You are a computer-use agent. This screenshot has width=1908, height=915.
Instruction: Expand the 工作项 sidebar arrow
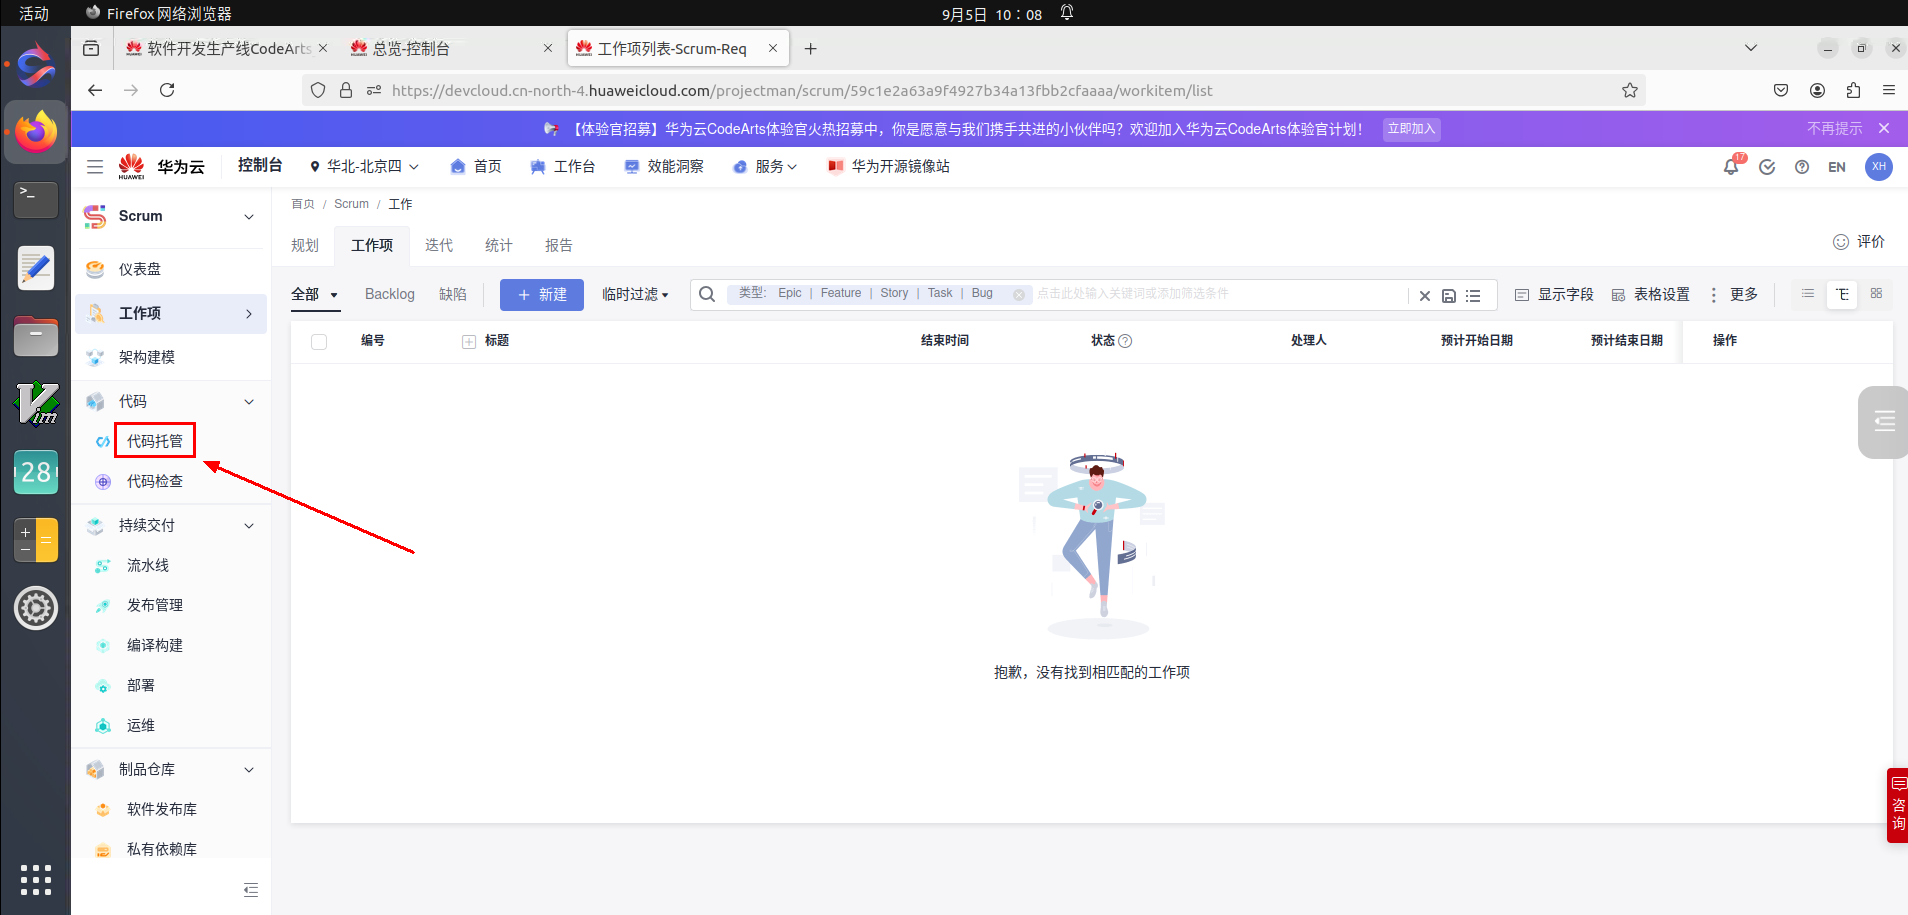pyautogui.click(x=249, y=314)
